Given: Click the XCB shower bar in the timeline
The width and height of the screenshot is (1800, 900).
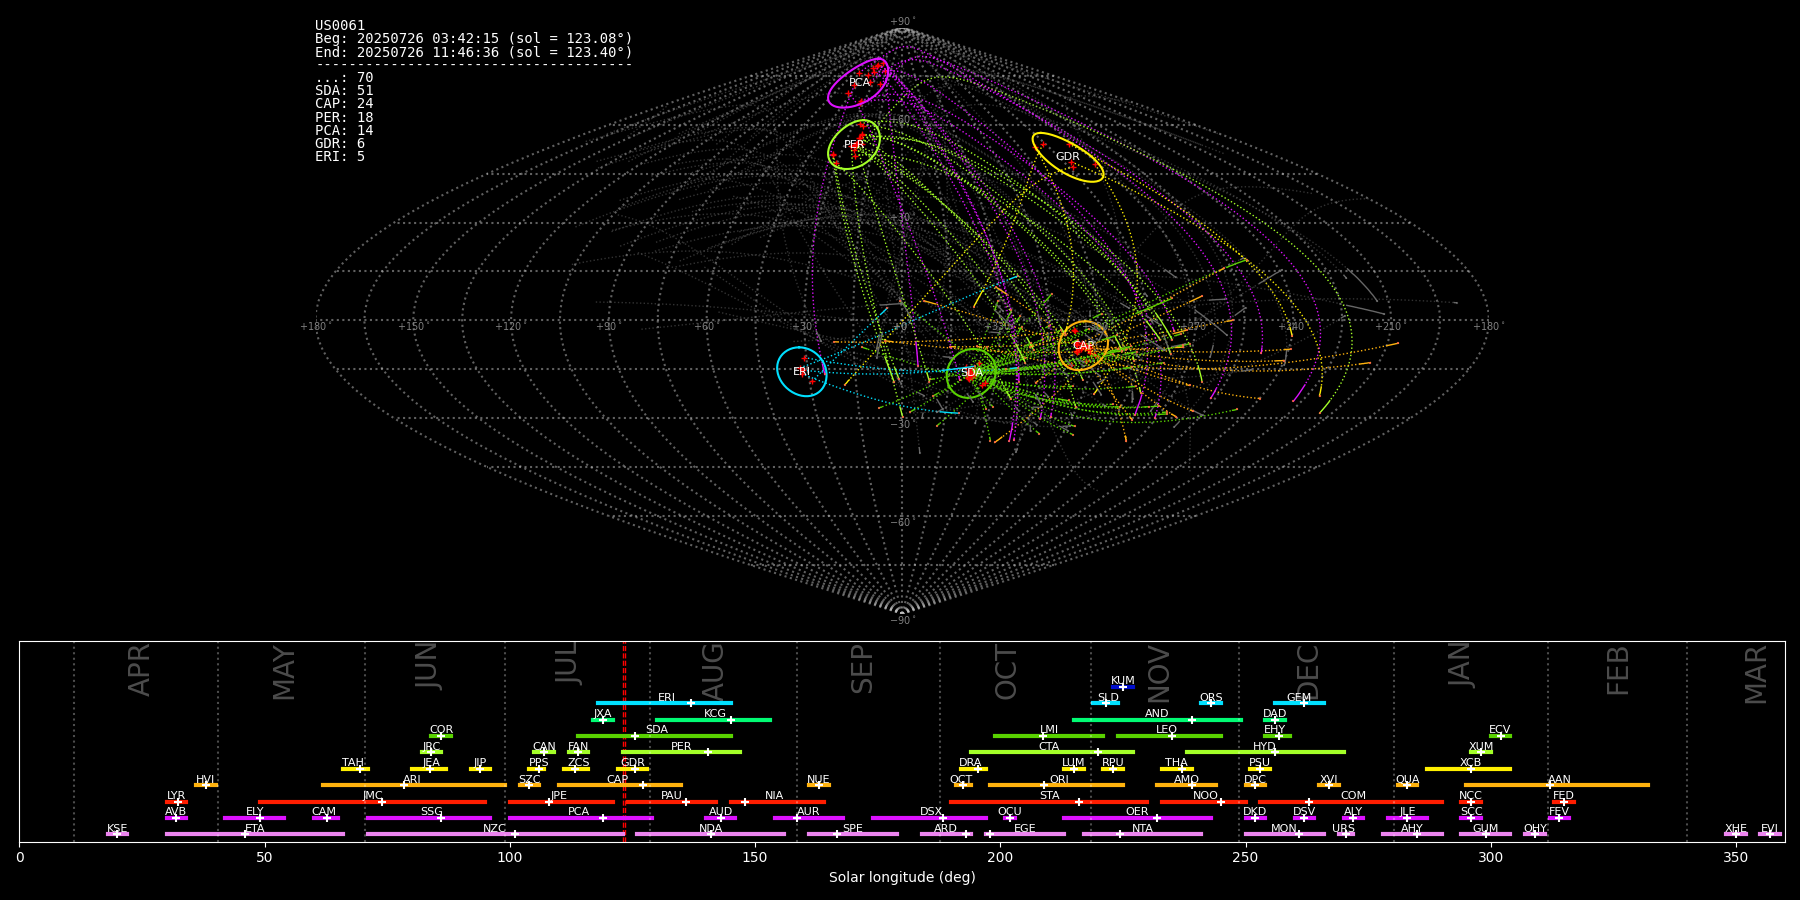Looking at the screenshot, I should 1468,769.
